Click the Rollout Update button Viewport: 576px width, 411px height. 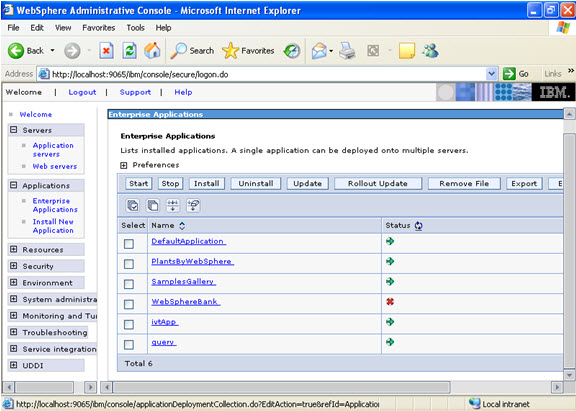click(378, 183)
